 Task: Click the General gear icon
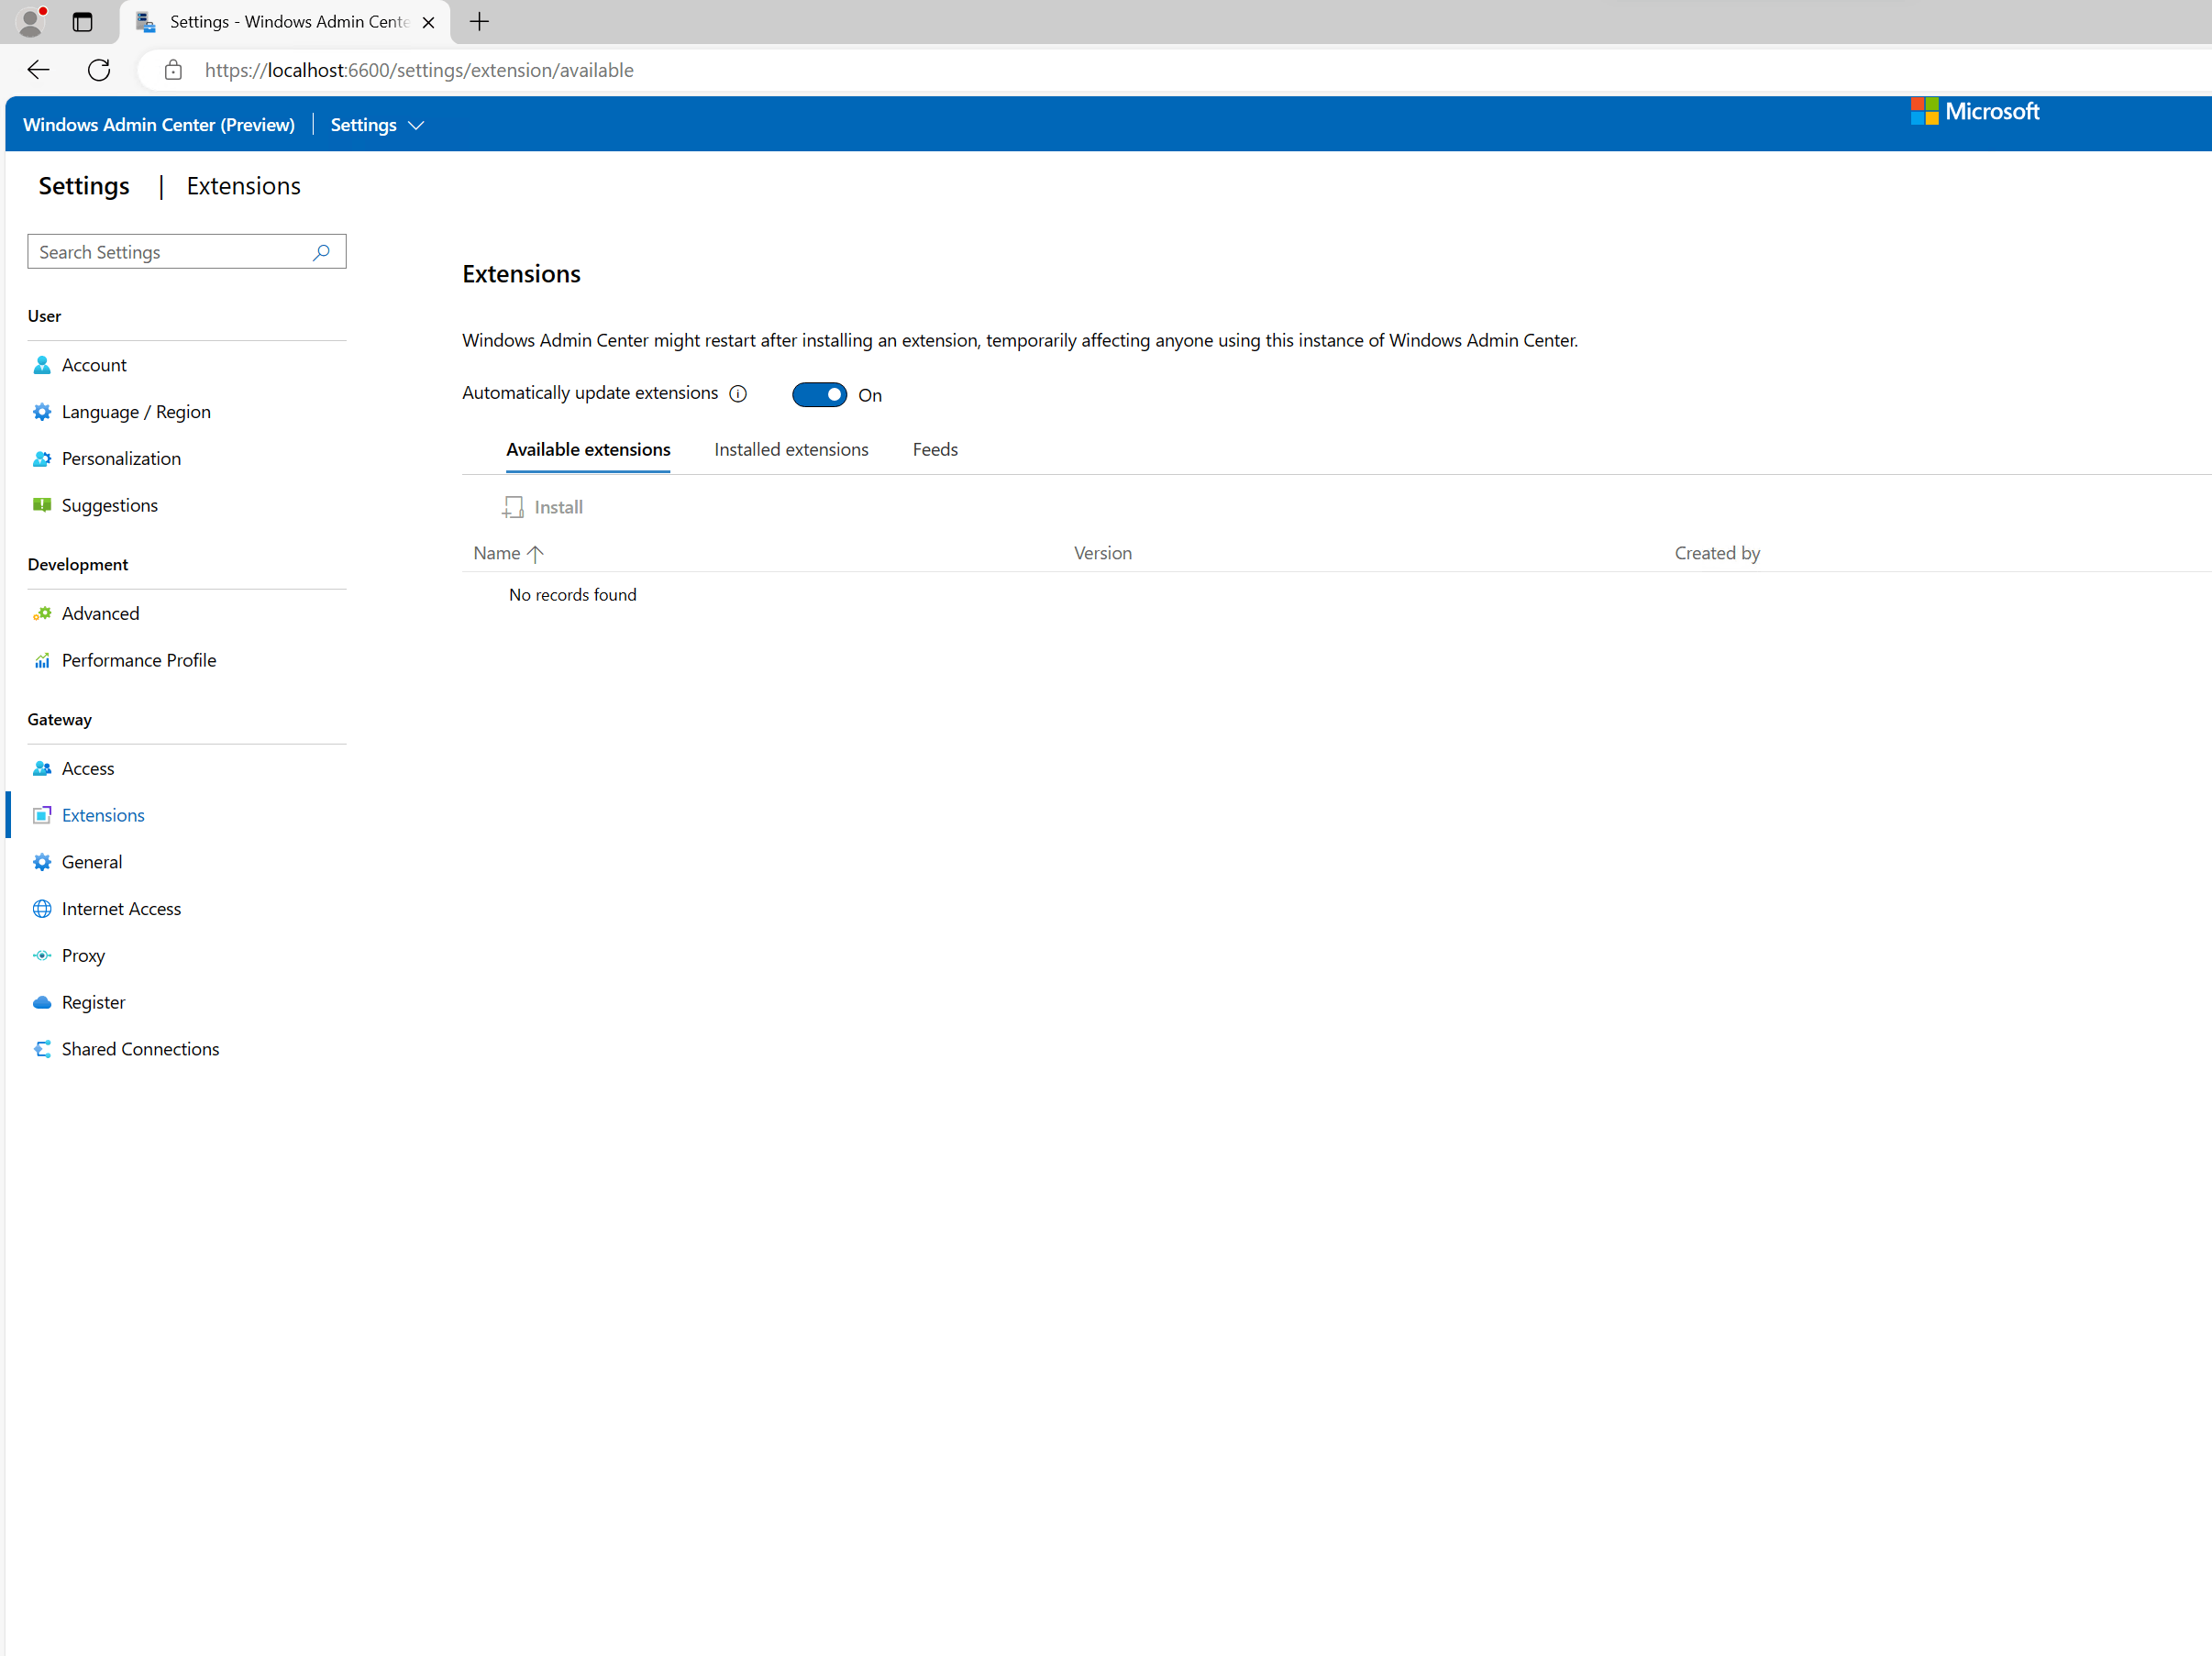[42, 862]
